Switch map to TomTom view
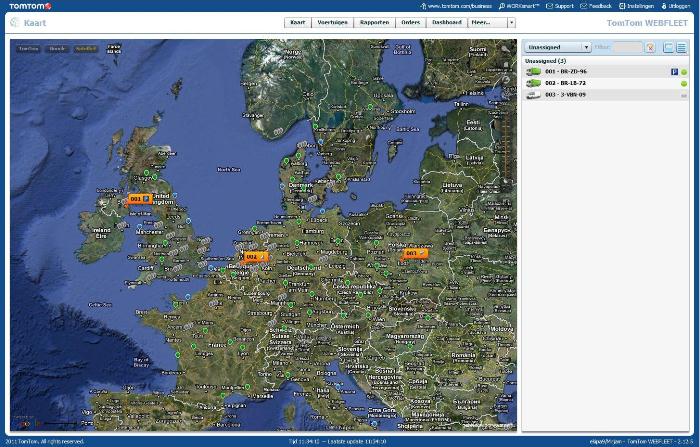The image size is (700, 447). click(x=29, y=49)
